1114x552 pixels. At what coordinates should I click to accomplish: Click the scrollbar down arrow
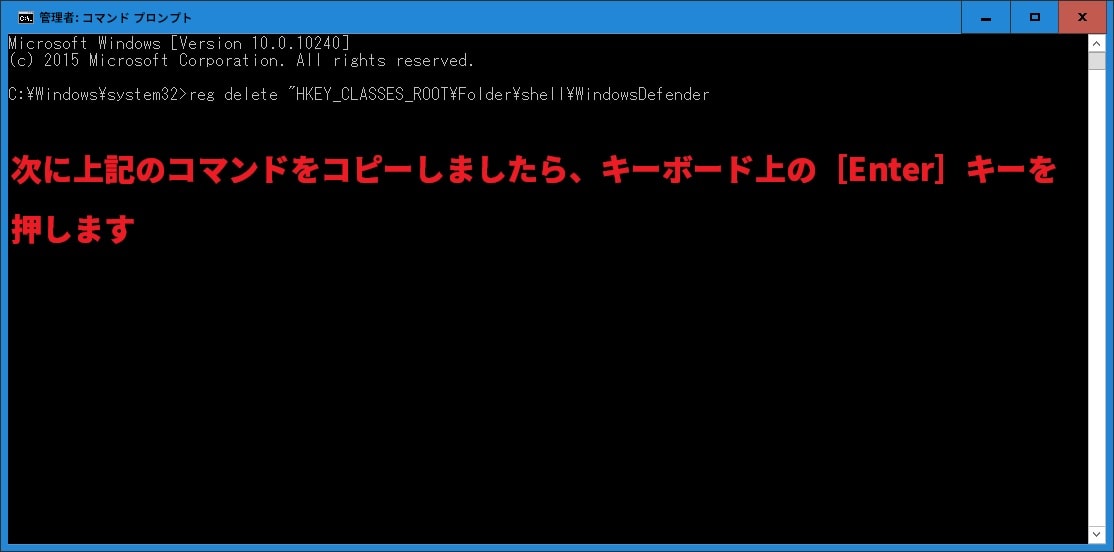(x=1096, y=534)
